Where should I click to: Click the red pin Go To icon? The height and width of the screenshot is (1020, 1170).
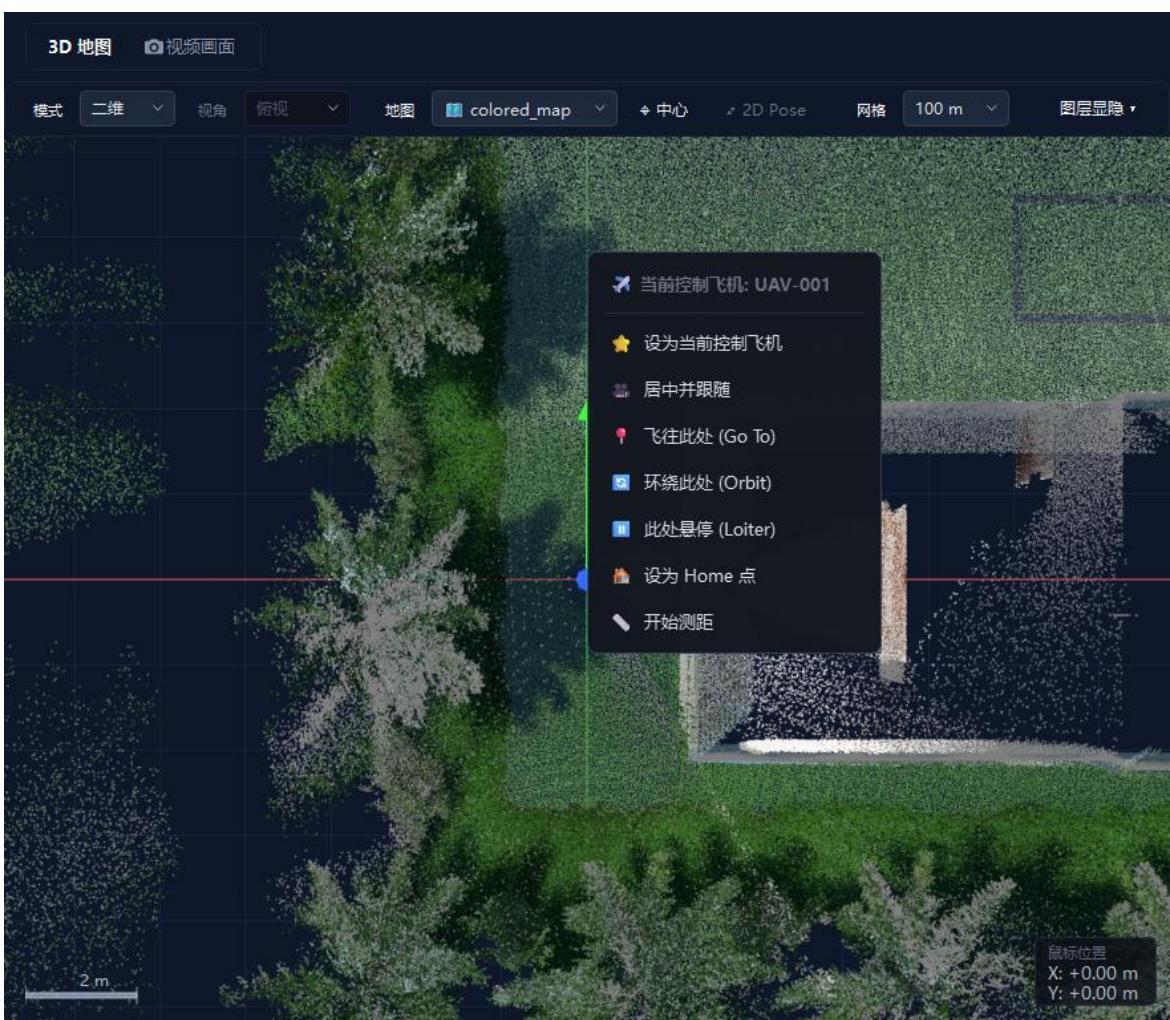[x=621, y=436]
